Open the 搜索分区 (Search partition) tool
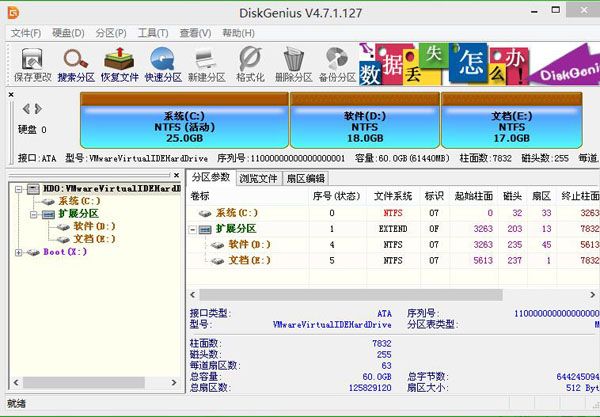This screenshot has height=417, width=600. [x=76, y=64]
